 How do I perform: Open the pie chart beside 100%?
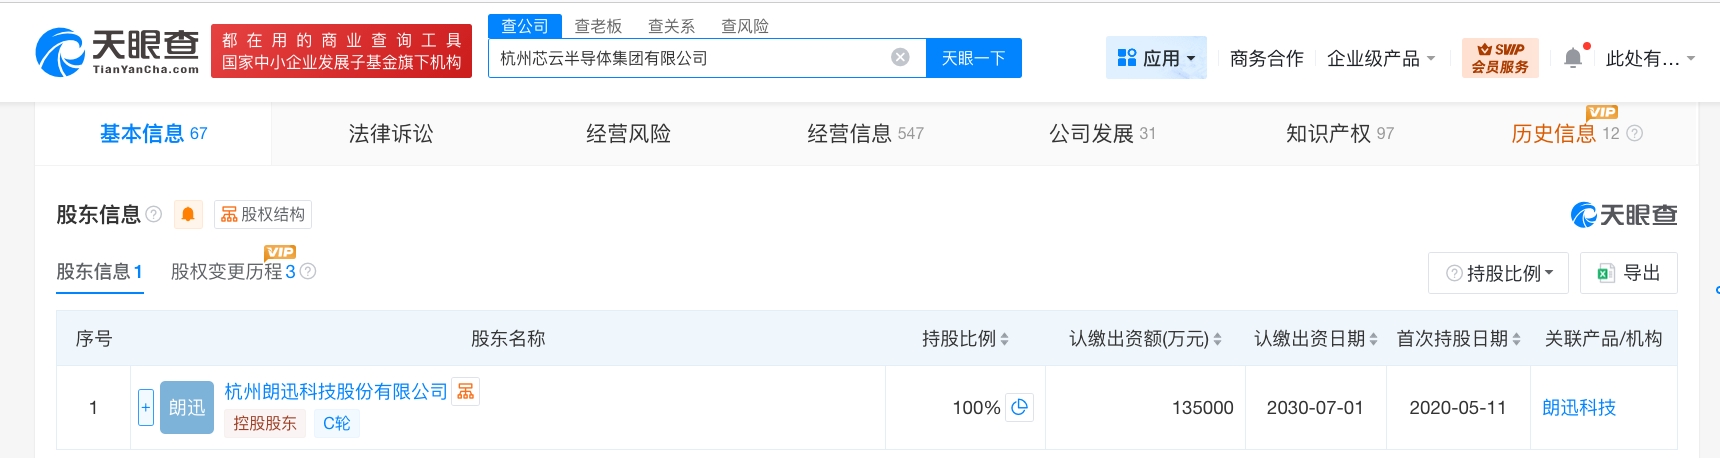1019,407
